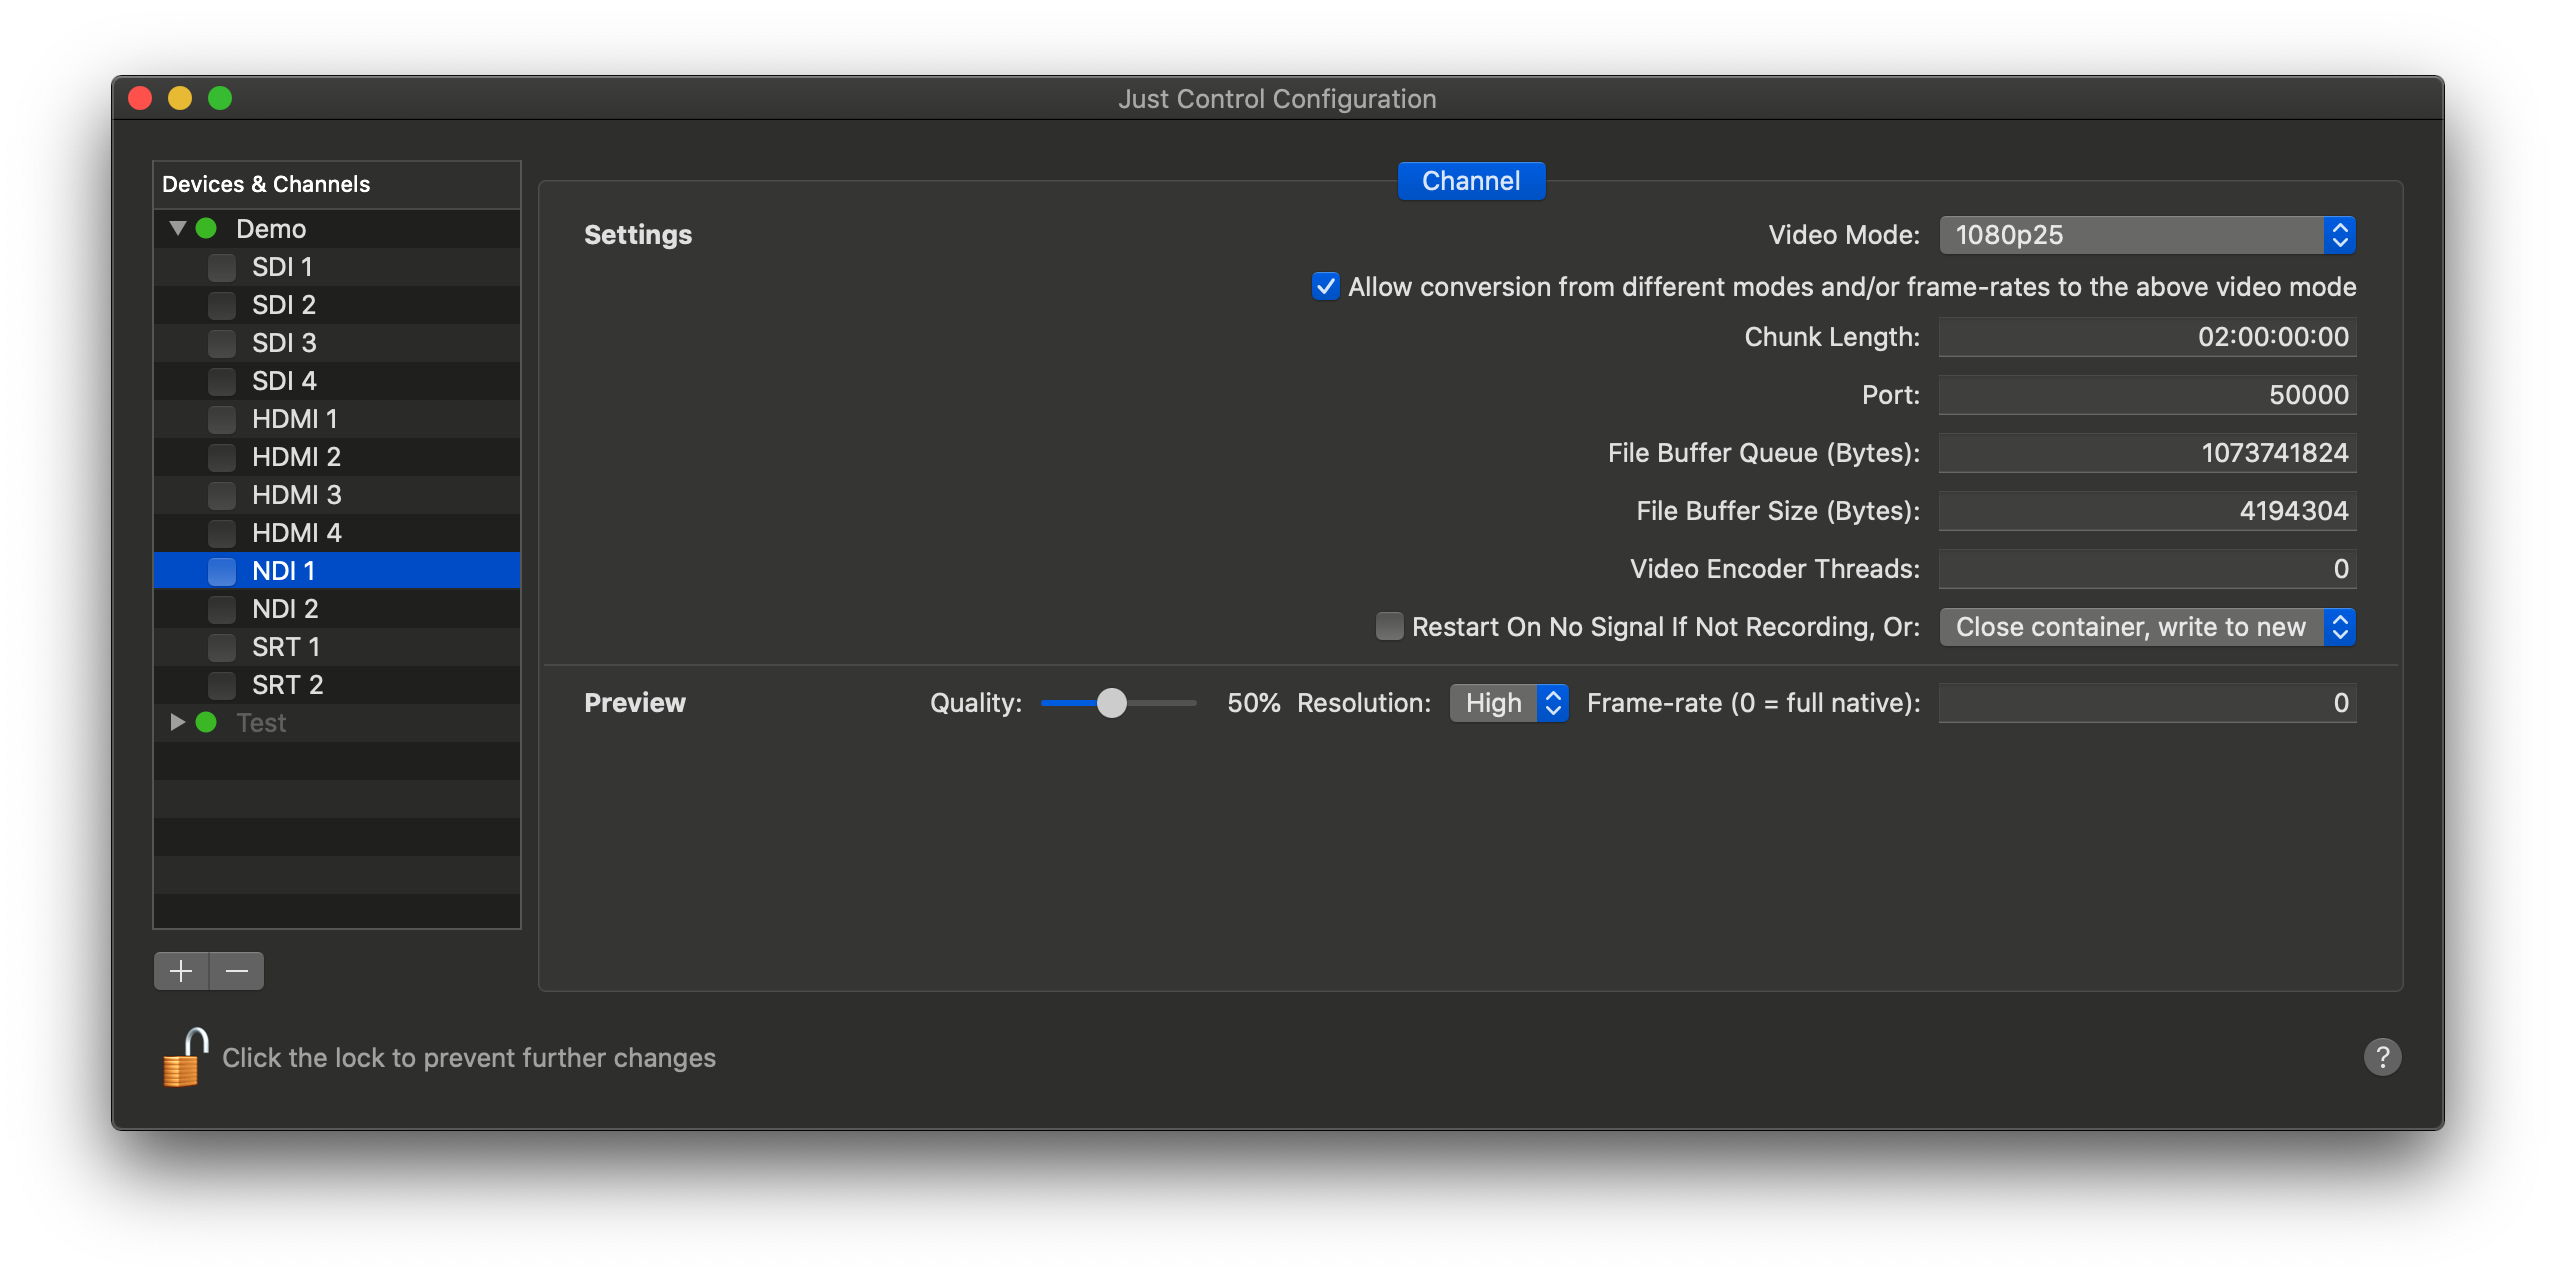Enable the HDMI 1 channel checkbox
The image size is (2556, 1278).
[222, 419]
